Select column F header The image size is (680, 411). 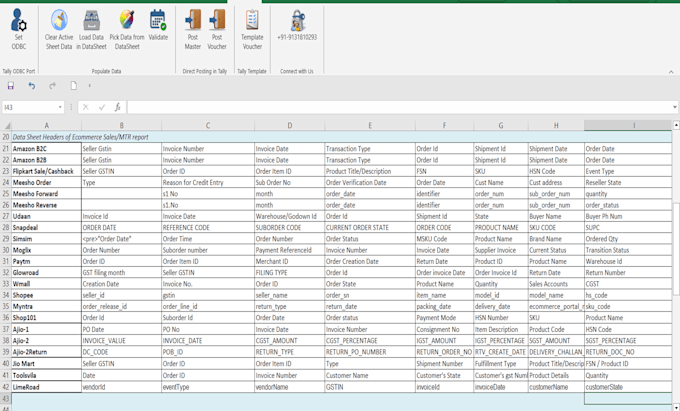click(x=445, y=126)
